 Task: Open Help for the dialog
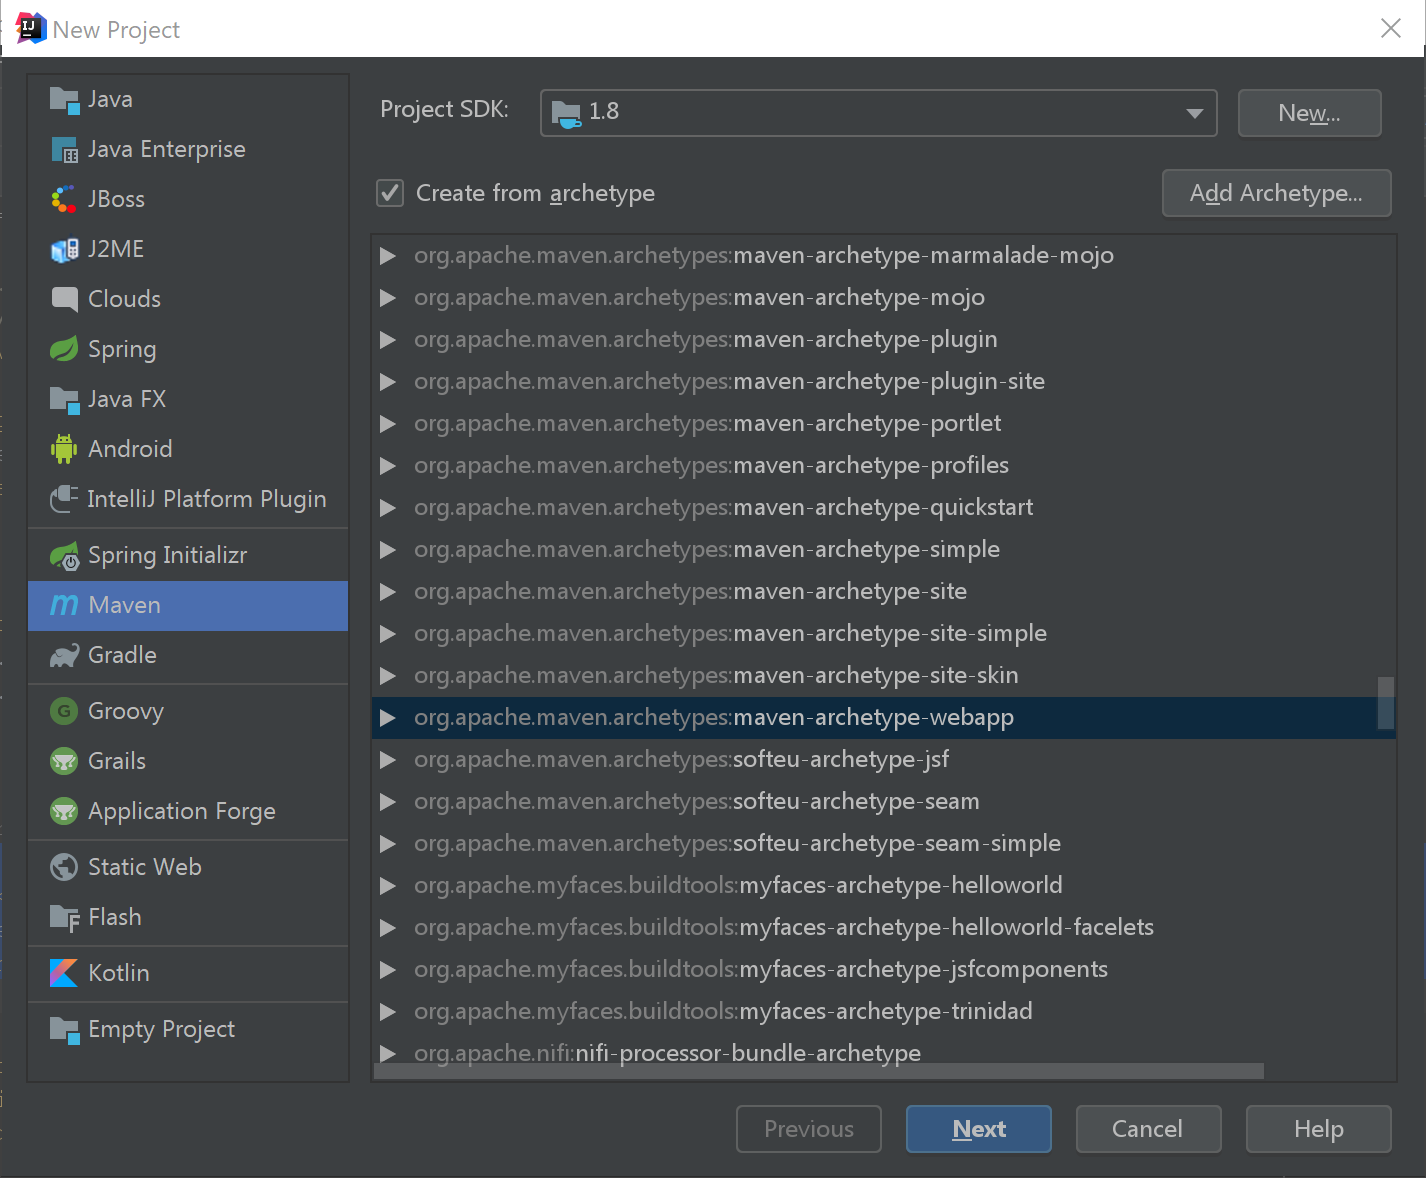(x=1318, y=1129)
